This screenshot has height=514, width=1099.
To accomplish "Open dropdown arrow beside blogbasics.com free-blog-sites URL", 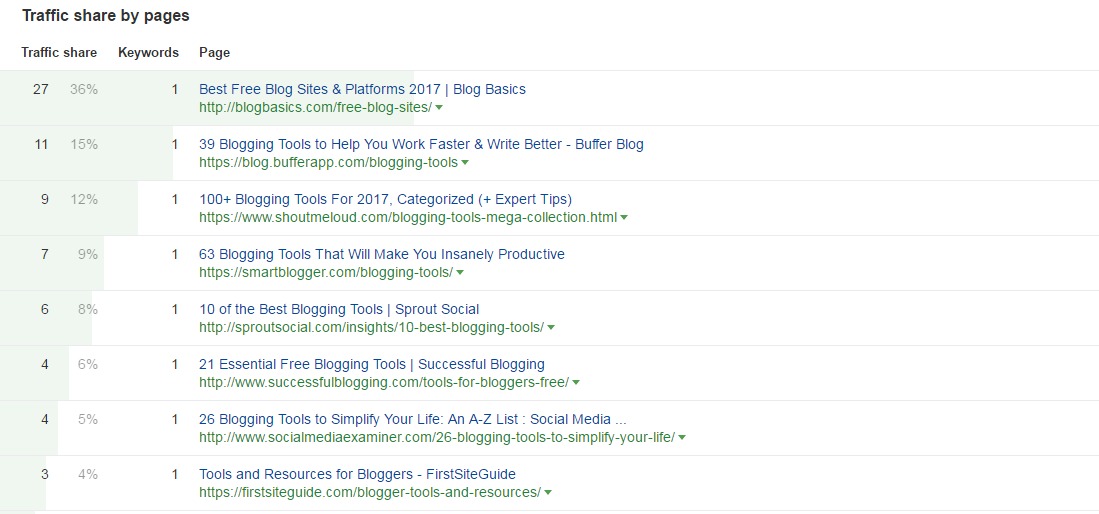I will click(439, 108).
